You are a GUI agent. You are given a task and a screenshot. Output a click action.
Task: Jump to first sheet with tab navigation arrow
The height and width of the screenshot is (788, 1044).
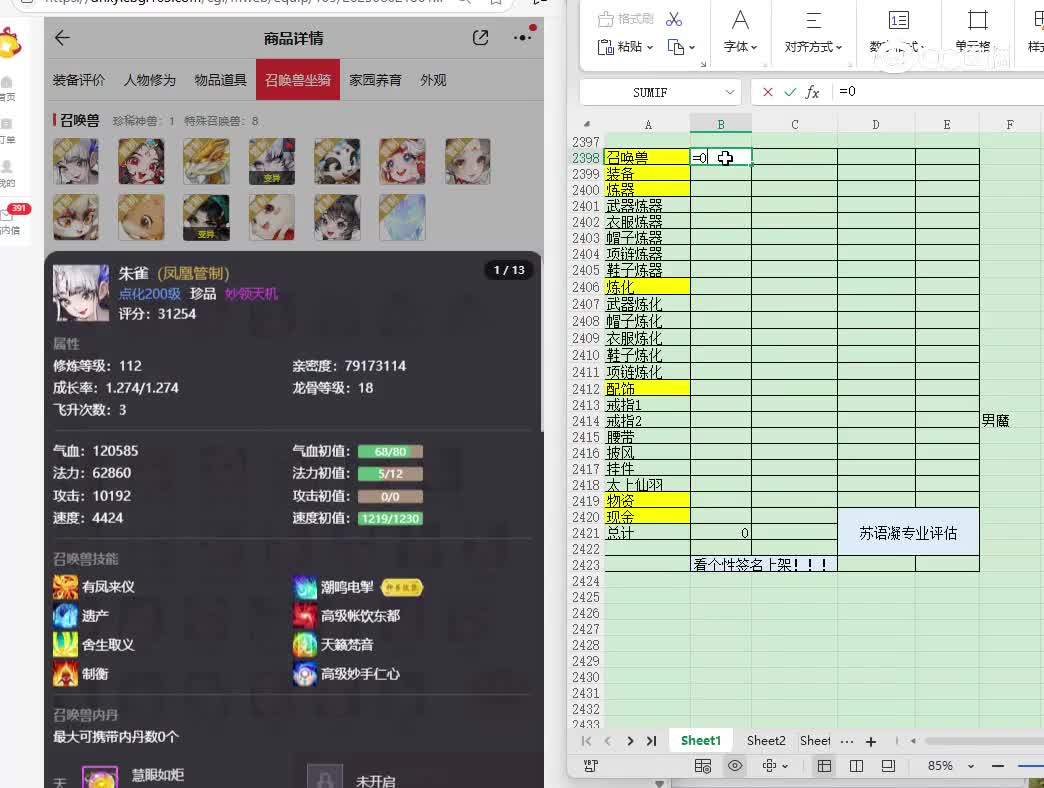click(586, 741)
